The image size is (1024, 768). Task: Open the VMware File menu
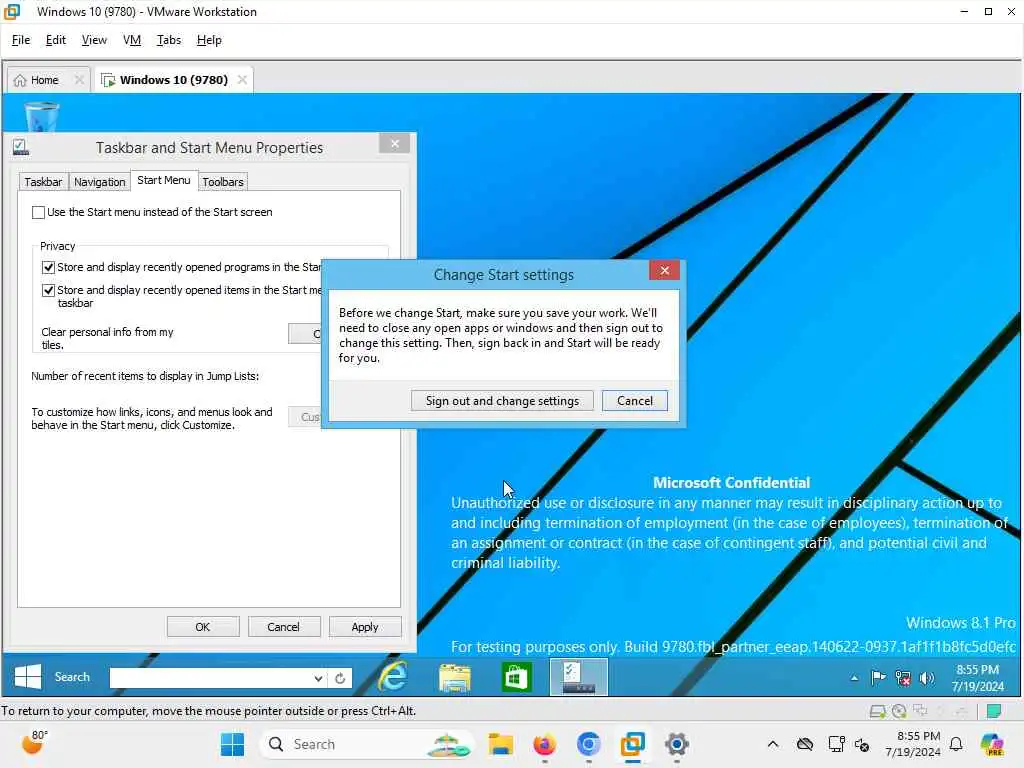coord(21,40)
